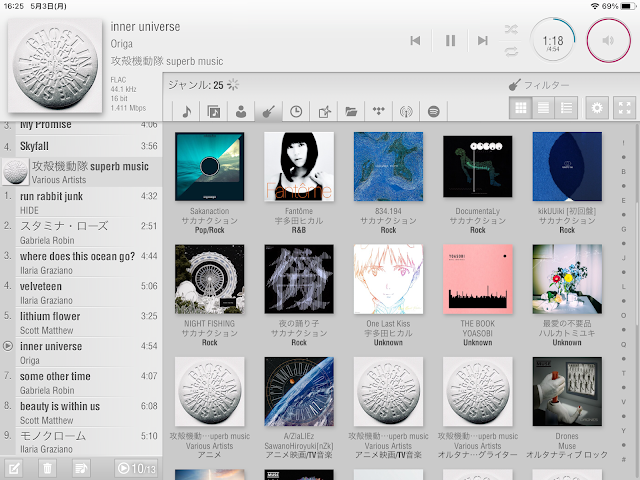The height and width of the screenshot is (480, 640).
Task: Play lithium flower by Scott Matthew
Action: (81, 322)
